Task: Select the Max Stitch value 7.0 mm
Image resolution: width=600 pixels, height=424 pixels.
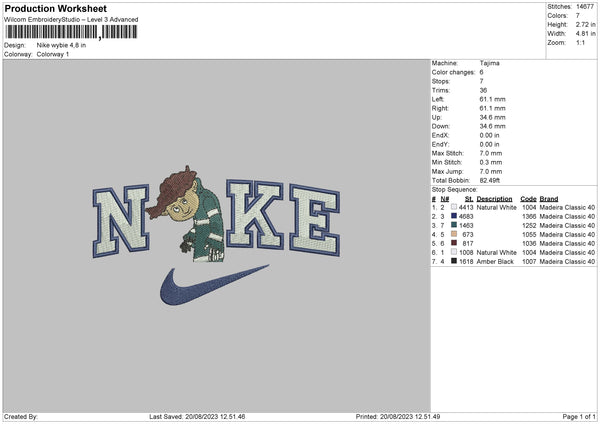Action: [x=491, y=153]
